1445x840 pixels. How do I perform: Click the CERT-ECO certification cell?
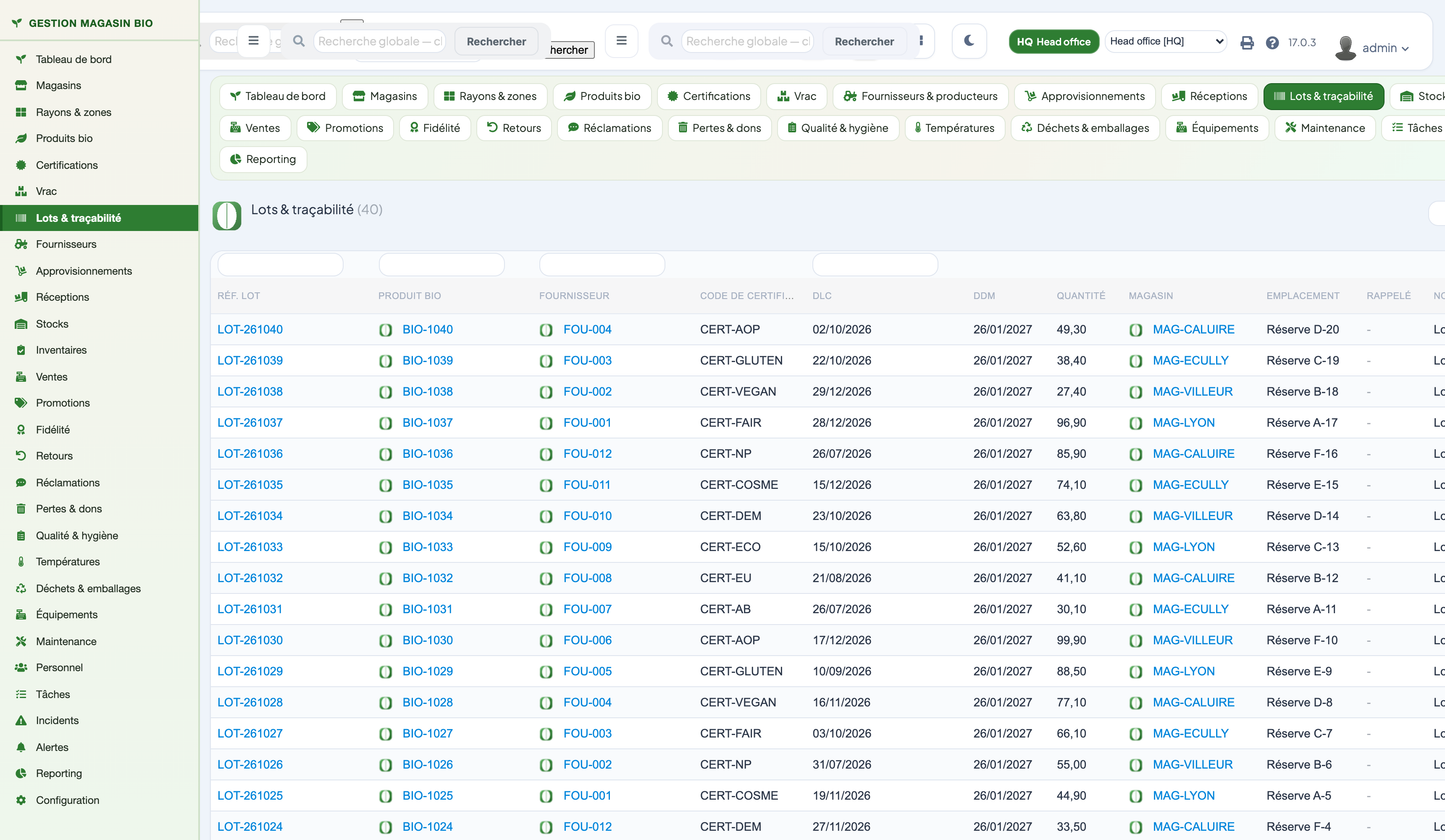click(x=731, y=547)
